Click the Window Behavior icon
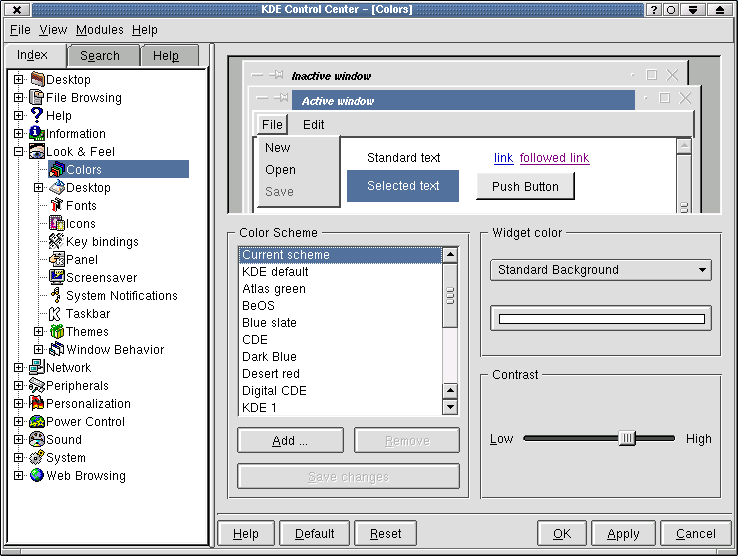This screenshot has width=738, height=556. 57,349
